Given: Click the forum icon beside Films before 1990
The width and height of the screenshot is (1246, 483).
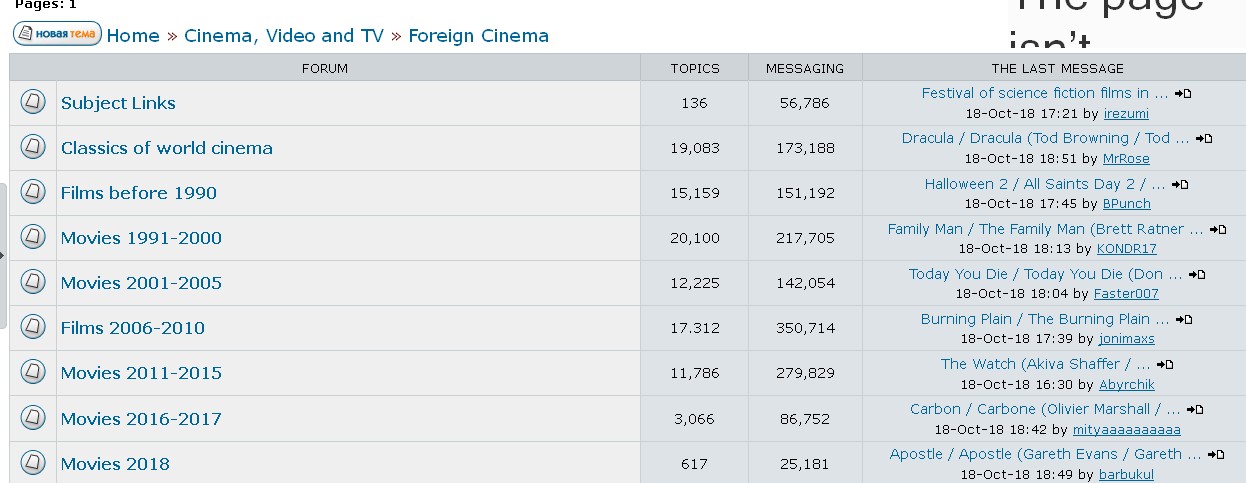Looking at the screenshot, I should [x=33, y=192].
